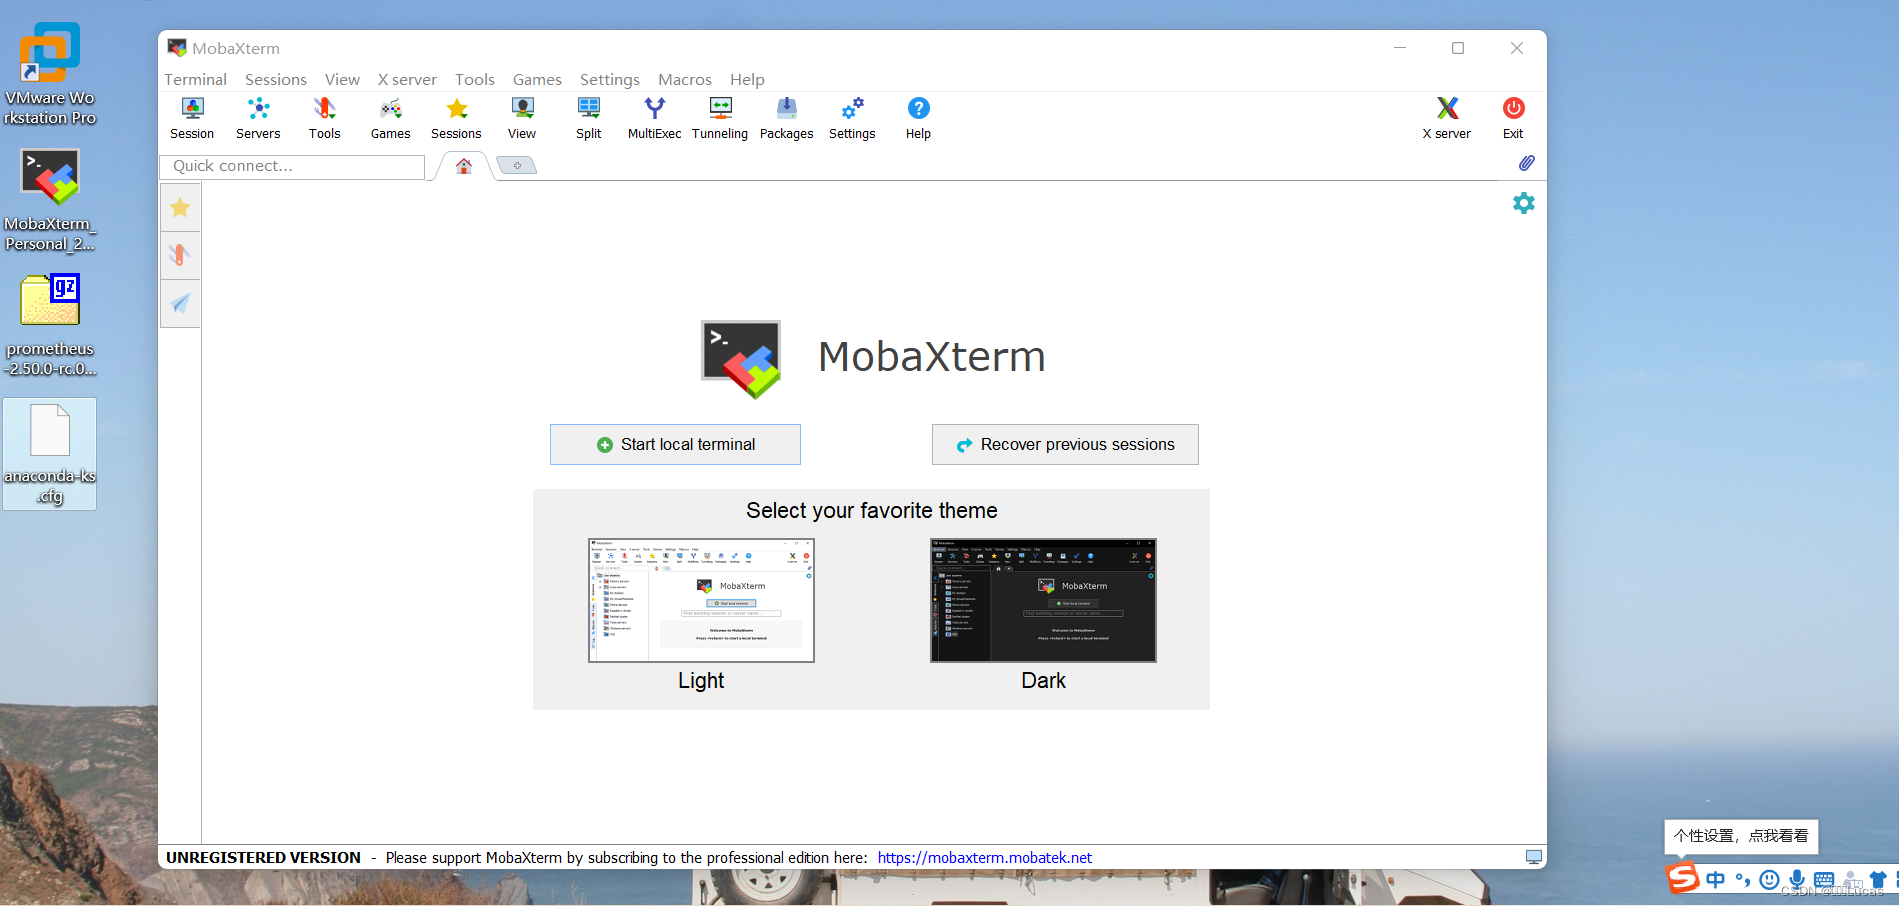
Task: Click the red Exit power icon
Action: tap(1513, 118)
